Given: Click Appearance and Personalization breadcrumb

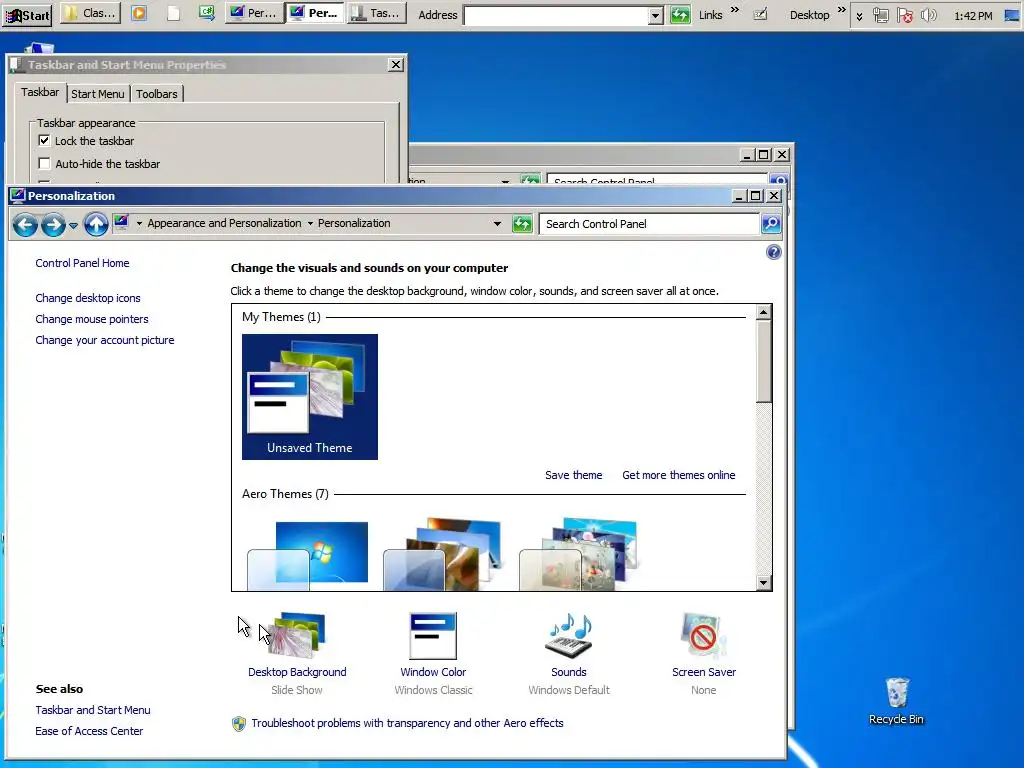Looking at the screenshot, I should pos(224,223).
